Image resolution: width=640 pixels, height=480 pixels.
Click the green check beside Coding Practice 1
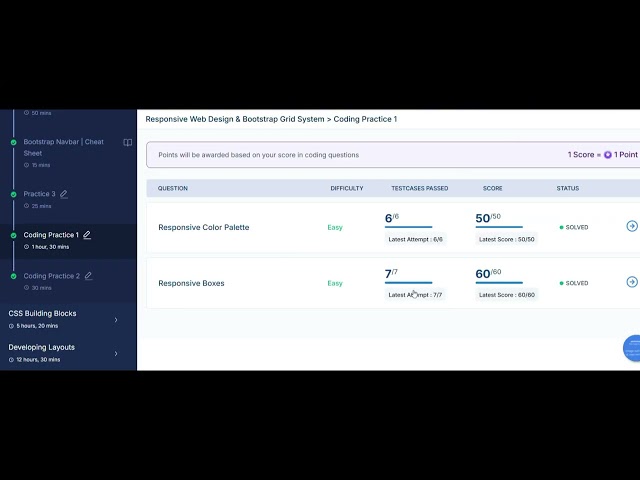13,236
